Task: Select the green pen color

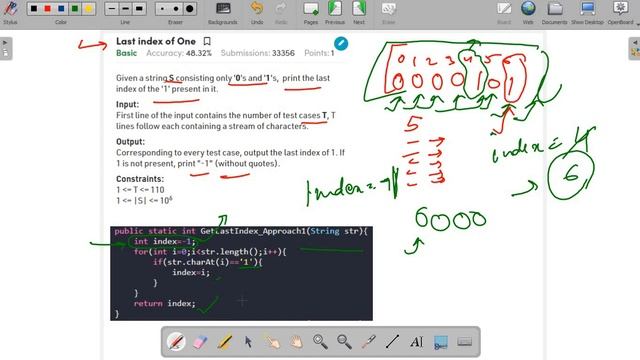Action: coord(75,9)
